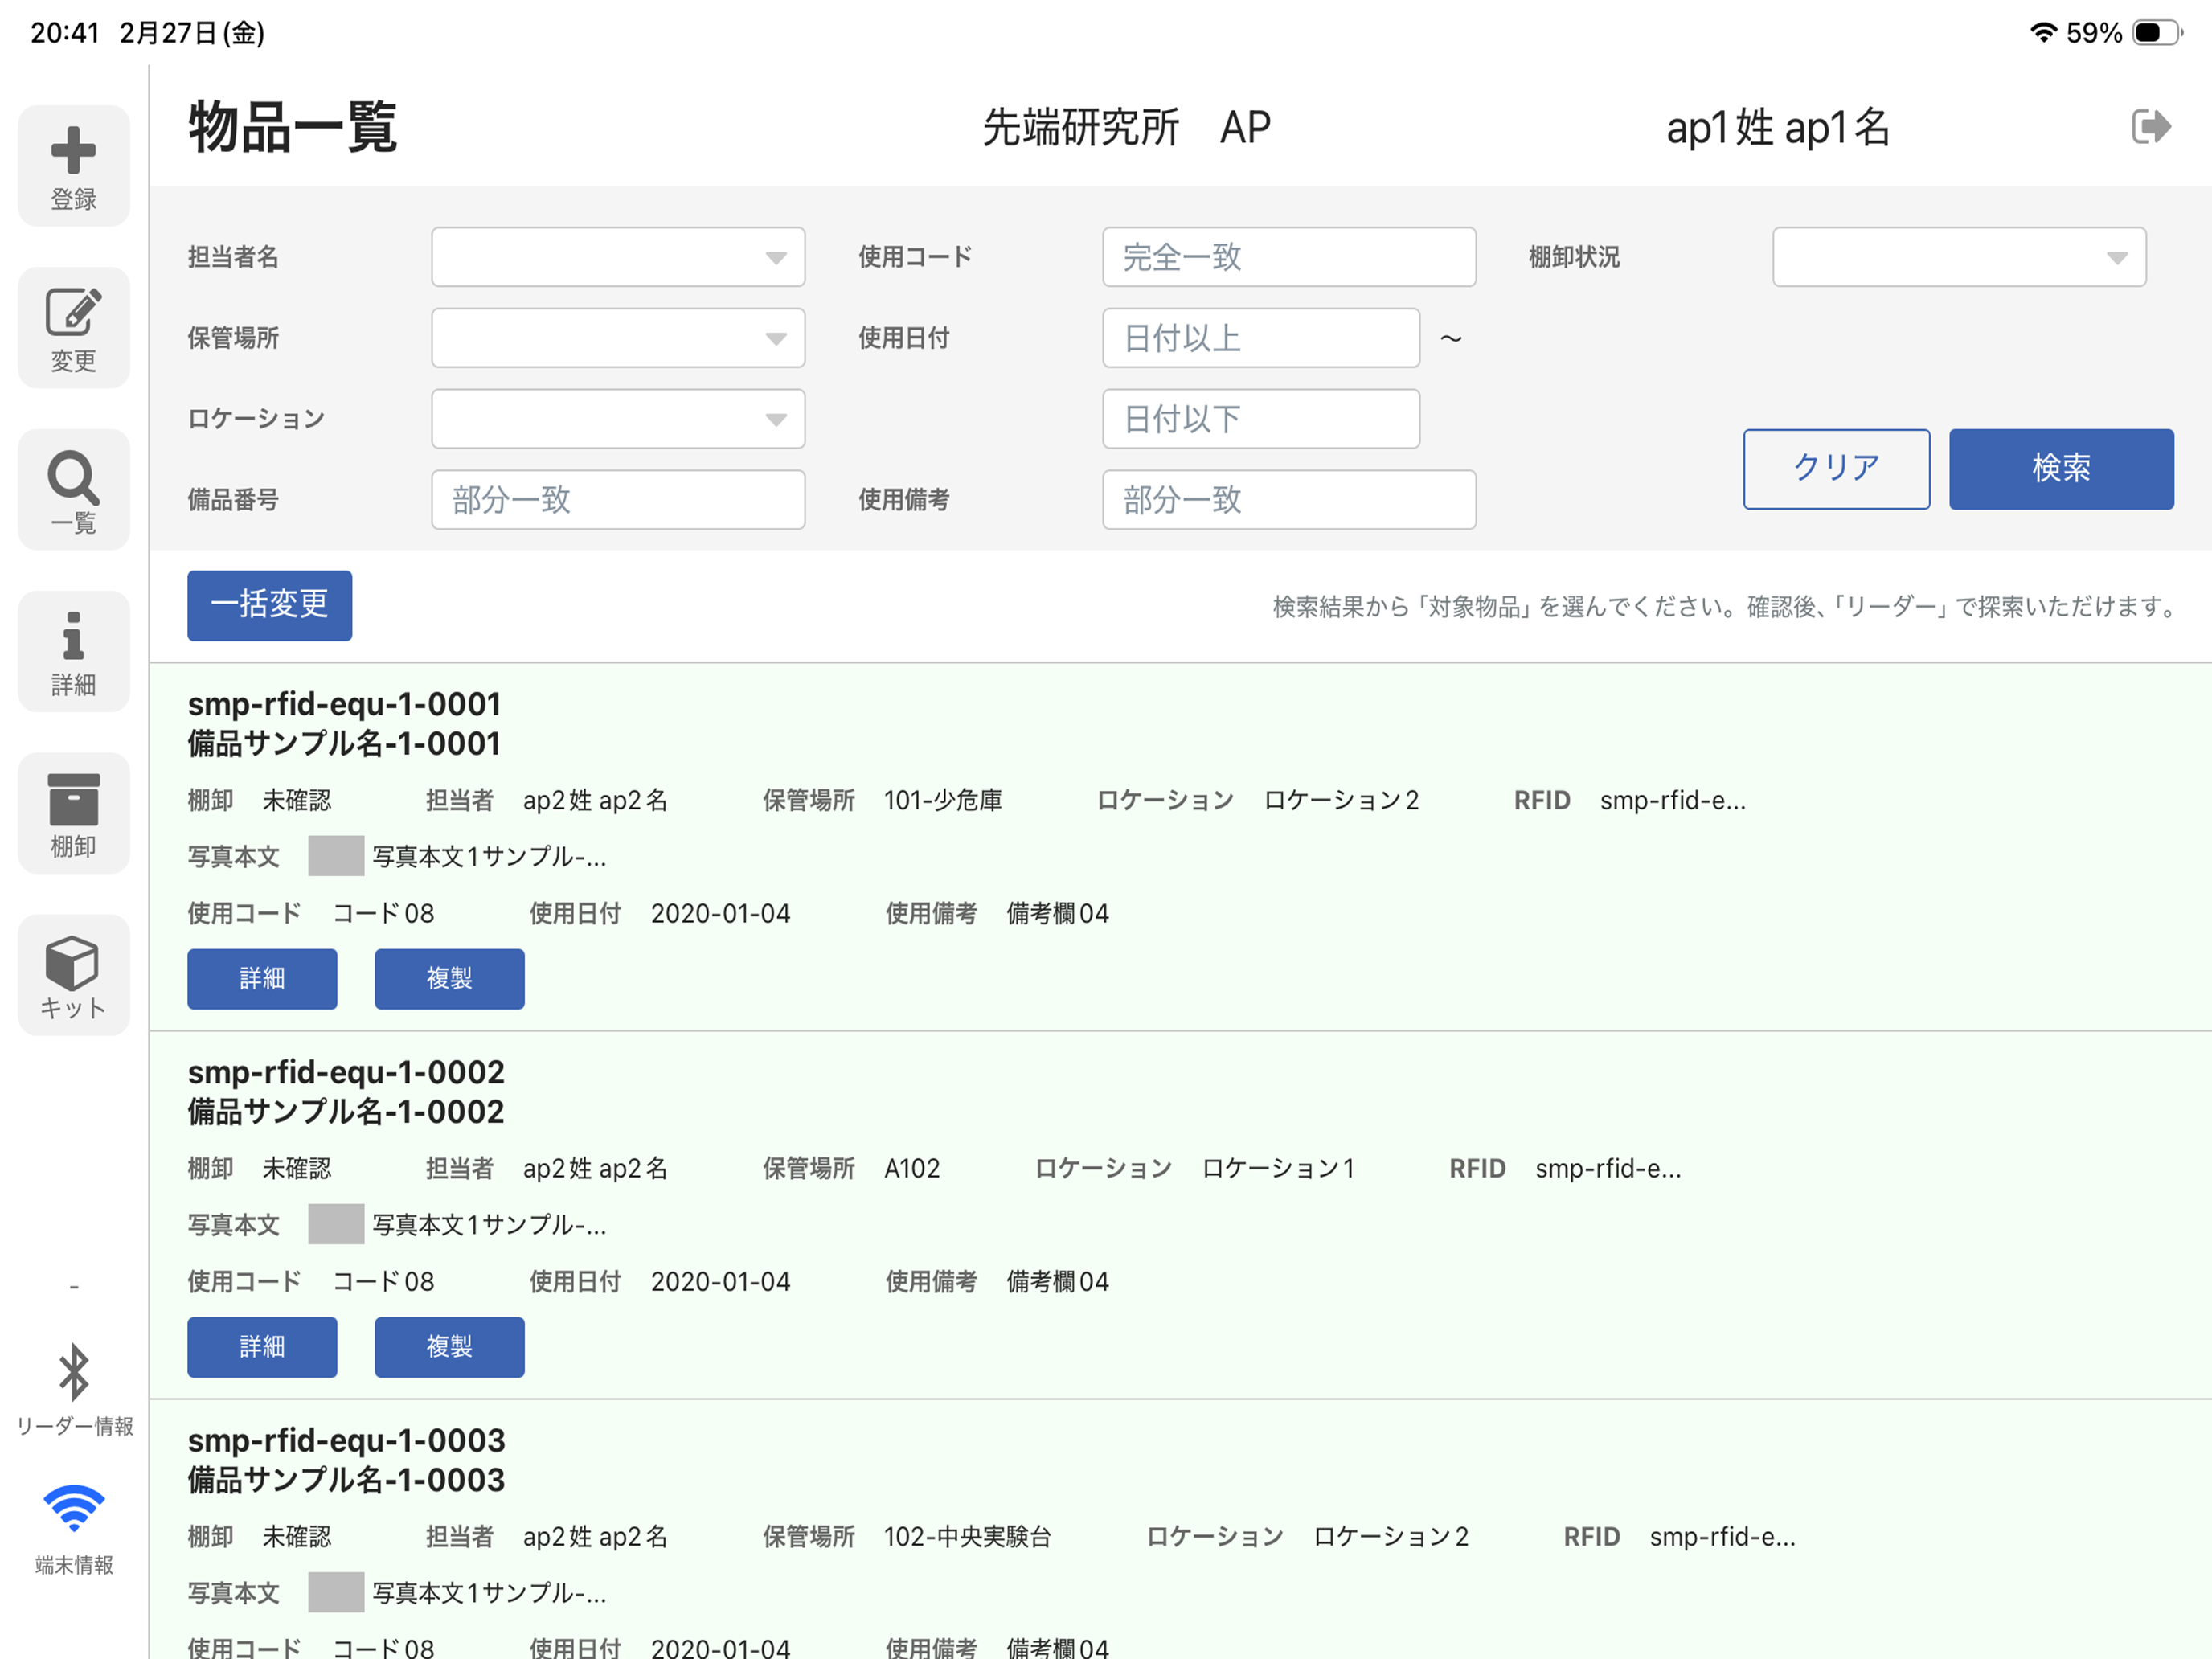Click 先端研究所 AP header text
This screenshot has width=2212, height=1659.
[x=1126, y=127]
